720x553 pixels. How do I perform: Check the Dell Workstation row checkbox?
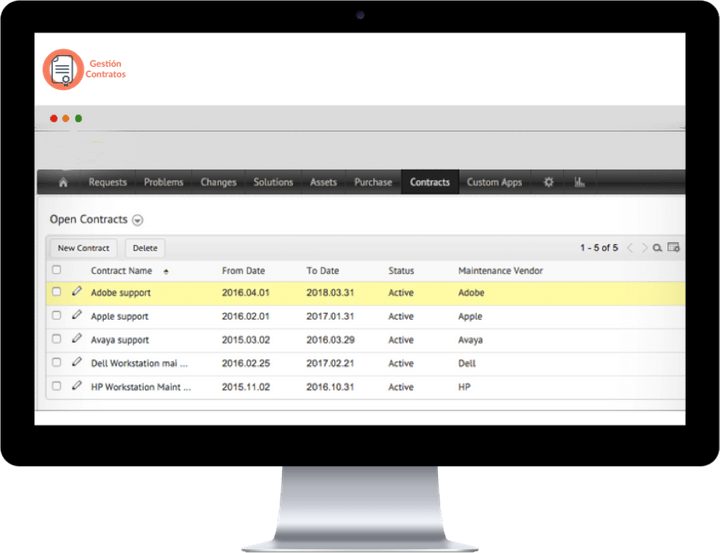56,362
